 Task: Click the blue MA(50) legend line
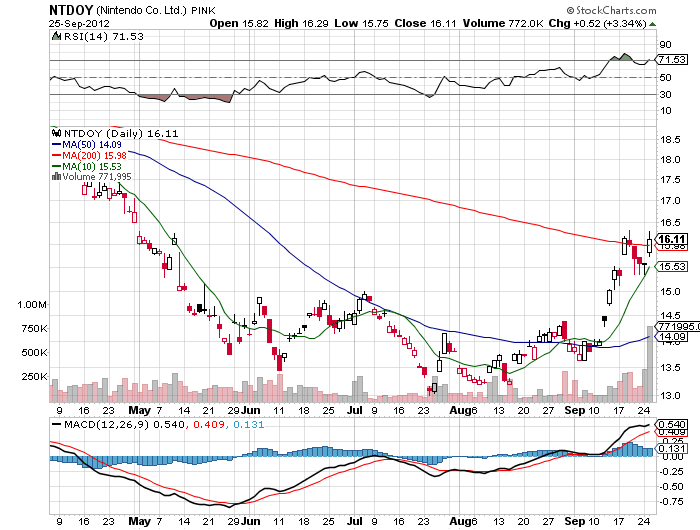(57, 144)
